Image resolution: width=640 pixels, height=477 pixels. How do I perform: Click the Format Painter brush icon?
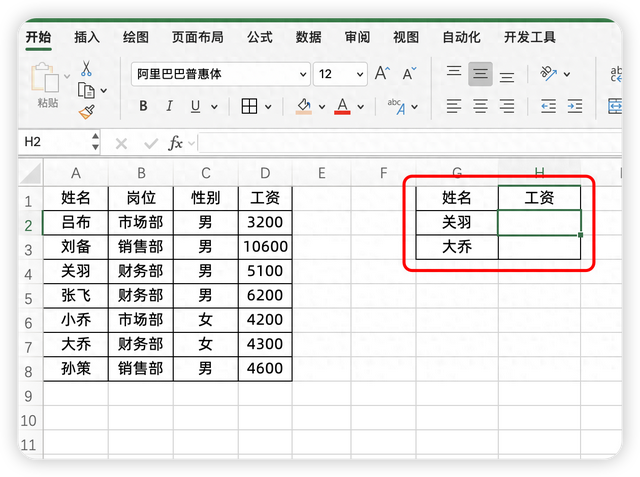(87, 112)
